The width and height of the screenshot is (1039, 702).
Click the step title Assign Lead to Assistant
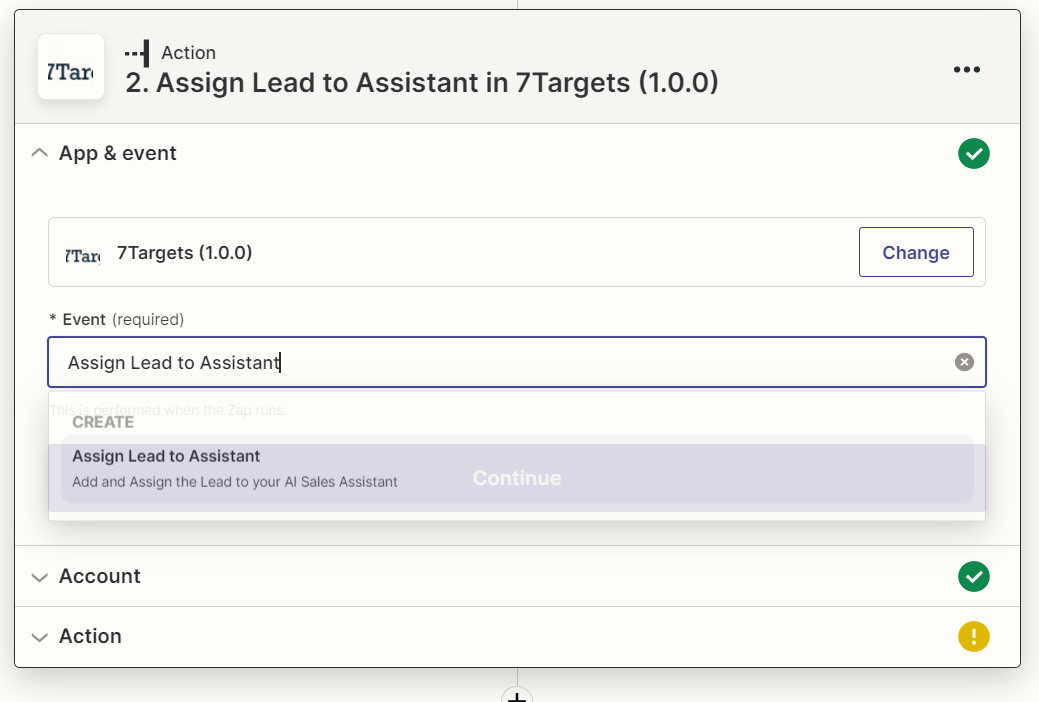[x=422, y=83]
